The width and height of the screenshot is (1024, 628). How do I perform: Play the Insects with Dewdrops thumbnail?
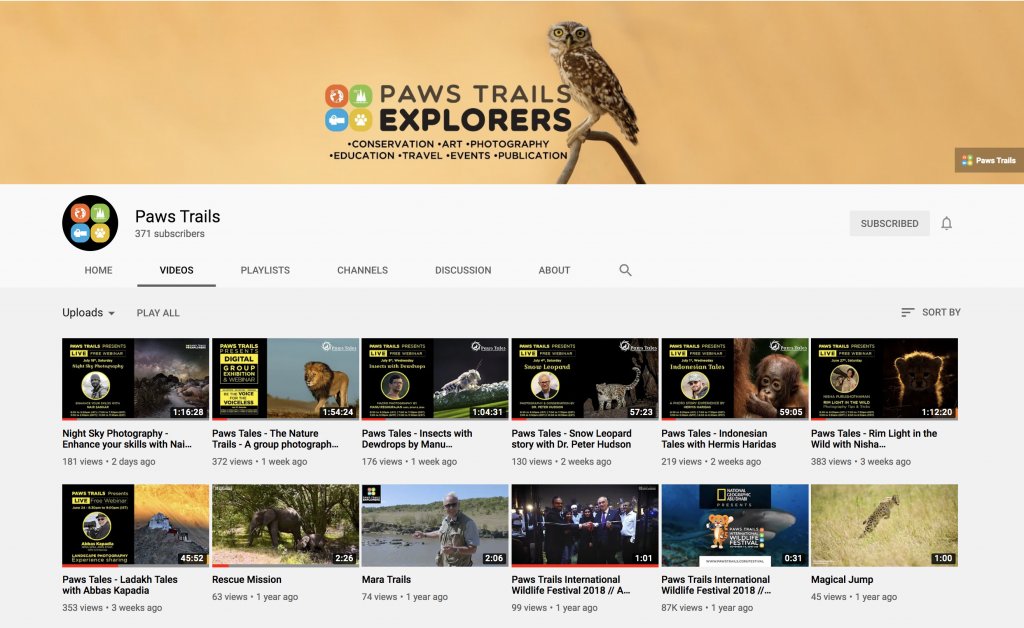coord(435,379)
